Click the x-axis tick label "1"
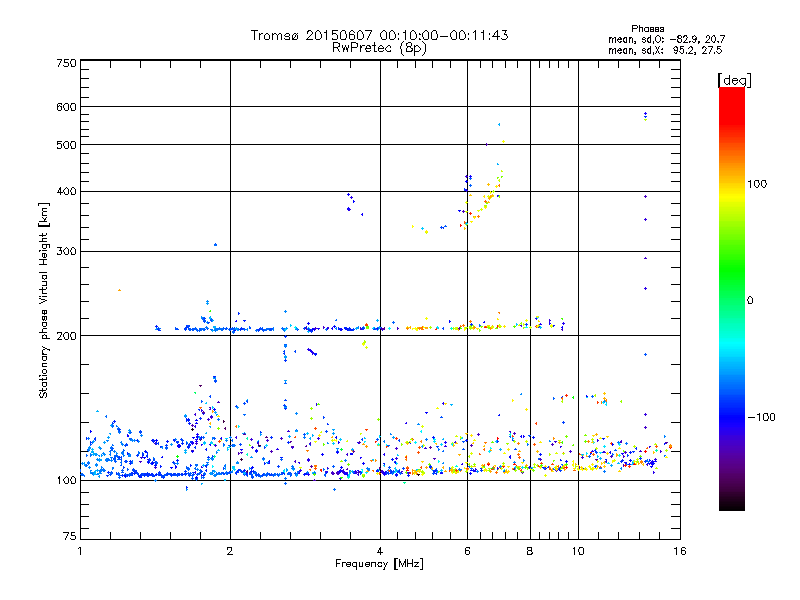Viewport: 800px width, 600px height. (x=80, y=551)
